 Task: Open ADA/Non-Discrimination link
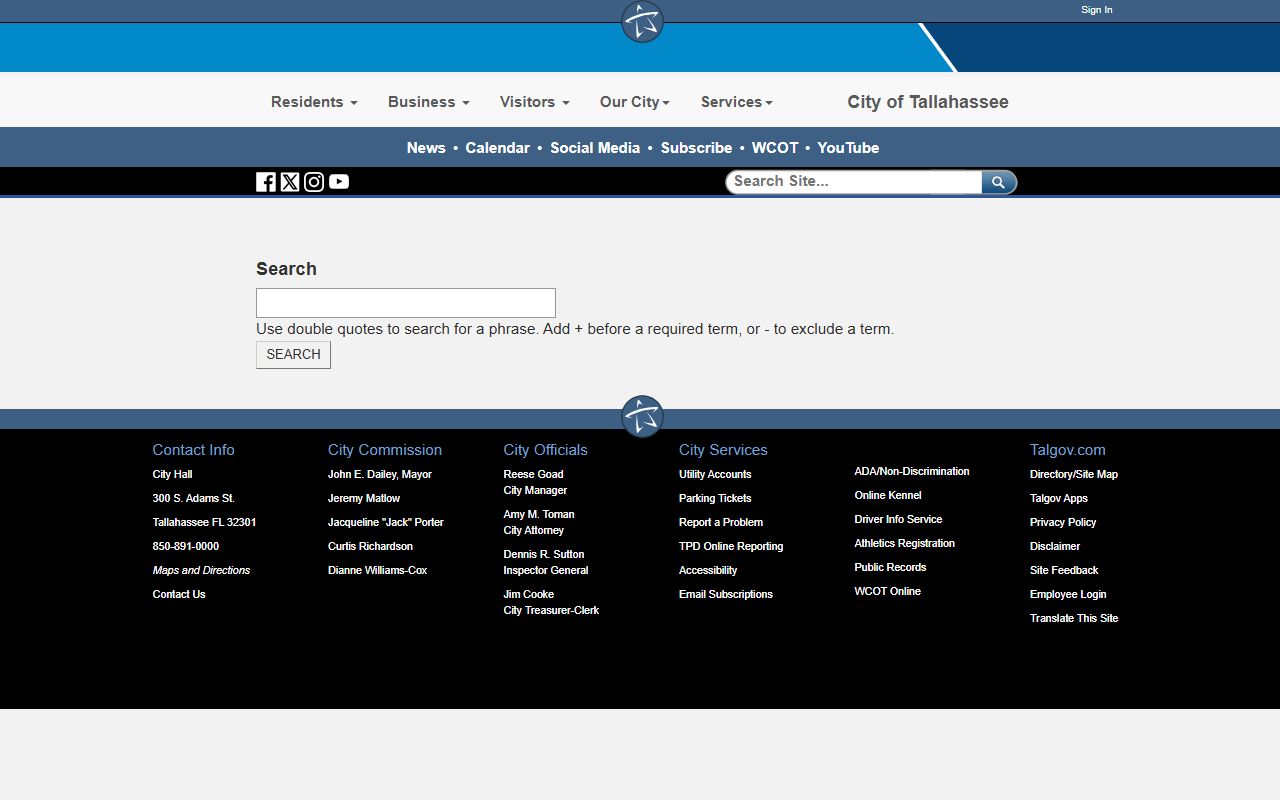pyautogui.click(x=912, y=471)
